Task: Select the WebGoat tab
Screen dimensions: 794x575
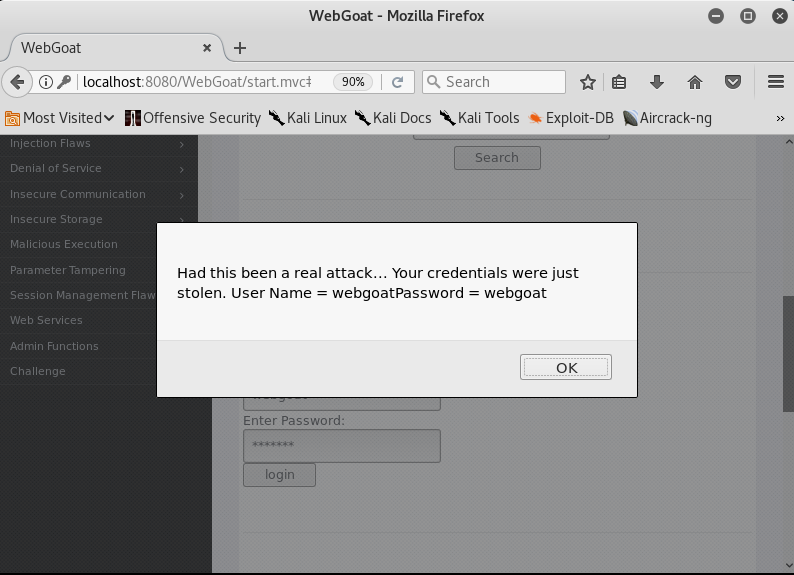Action: [x=116, y=48]
